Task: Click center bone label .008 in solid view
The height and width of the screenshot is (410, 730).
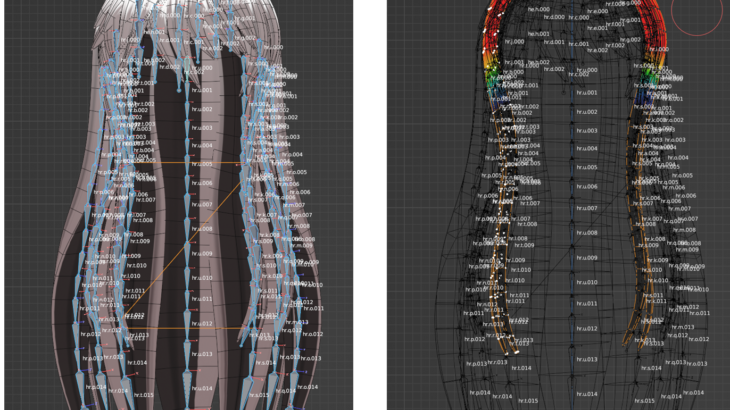Action: (x=202, y=229)
